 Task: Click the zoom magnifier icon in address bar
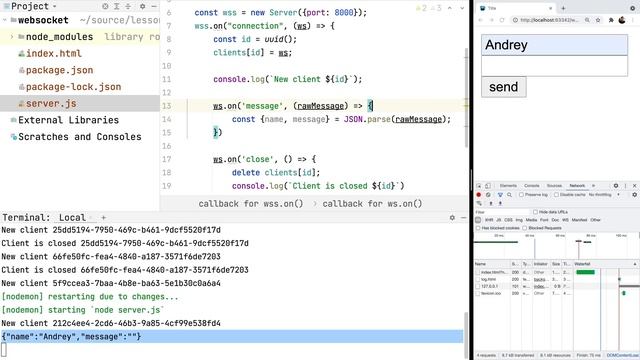pyautogui.click(x=587, y=20)
